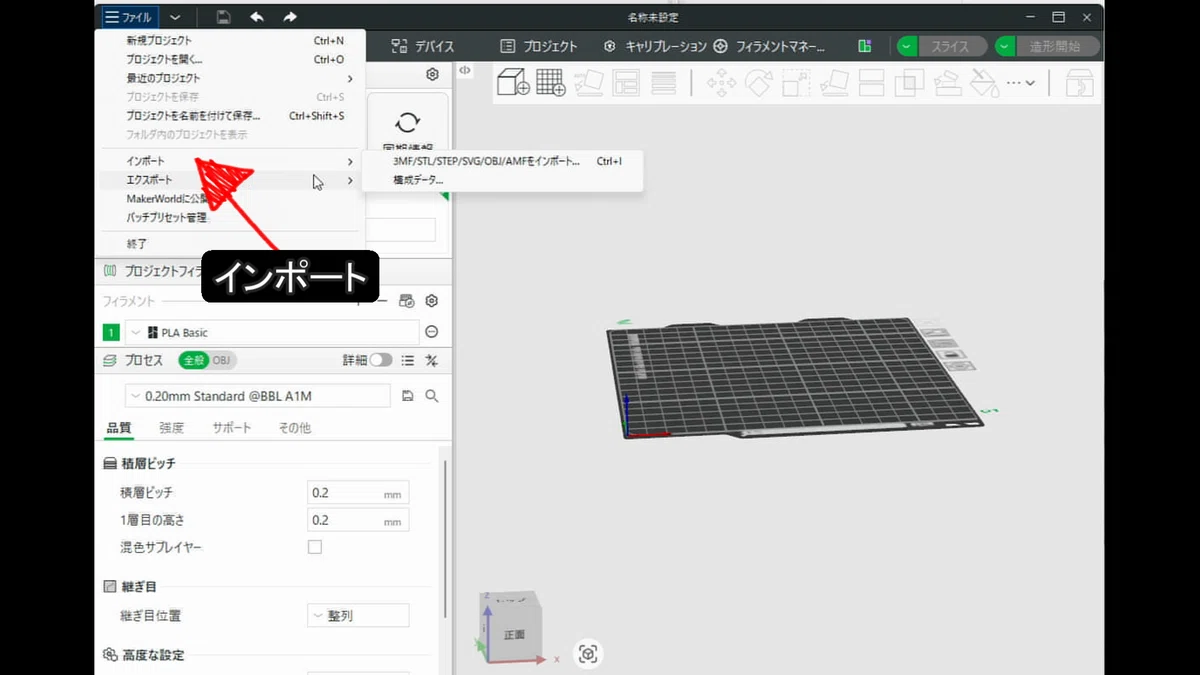
Task: Open the スライス options green dropdown arrow
Action: pyautogui.click(x=907, y=46)
